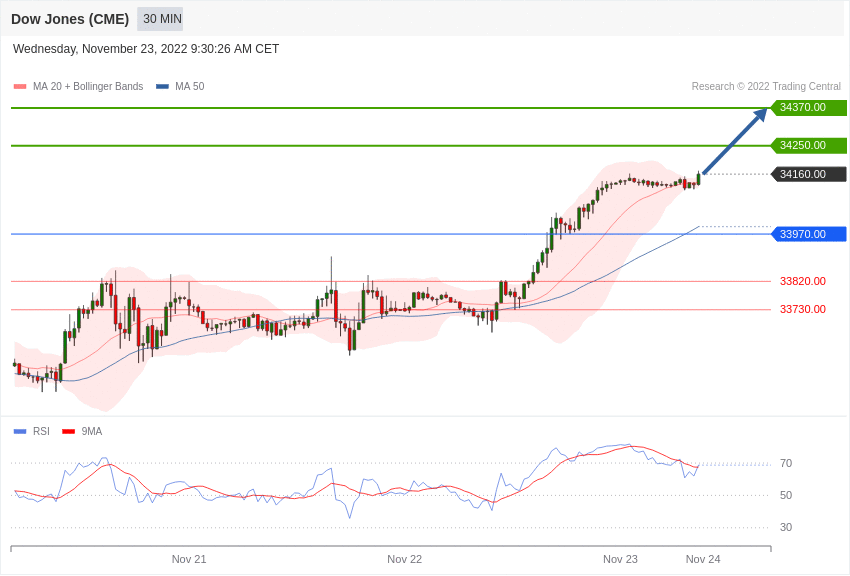Viewport: 850px width, 576px height.
Task: Click the 34370.00 resistance price tag
Action: [808, 107]
